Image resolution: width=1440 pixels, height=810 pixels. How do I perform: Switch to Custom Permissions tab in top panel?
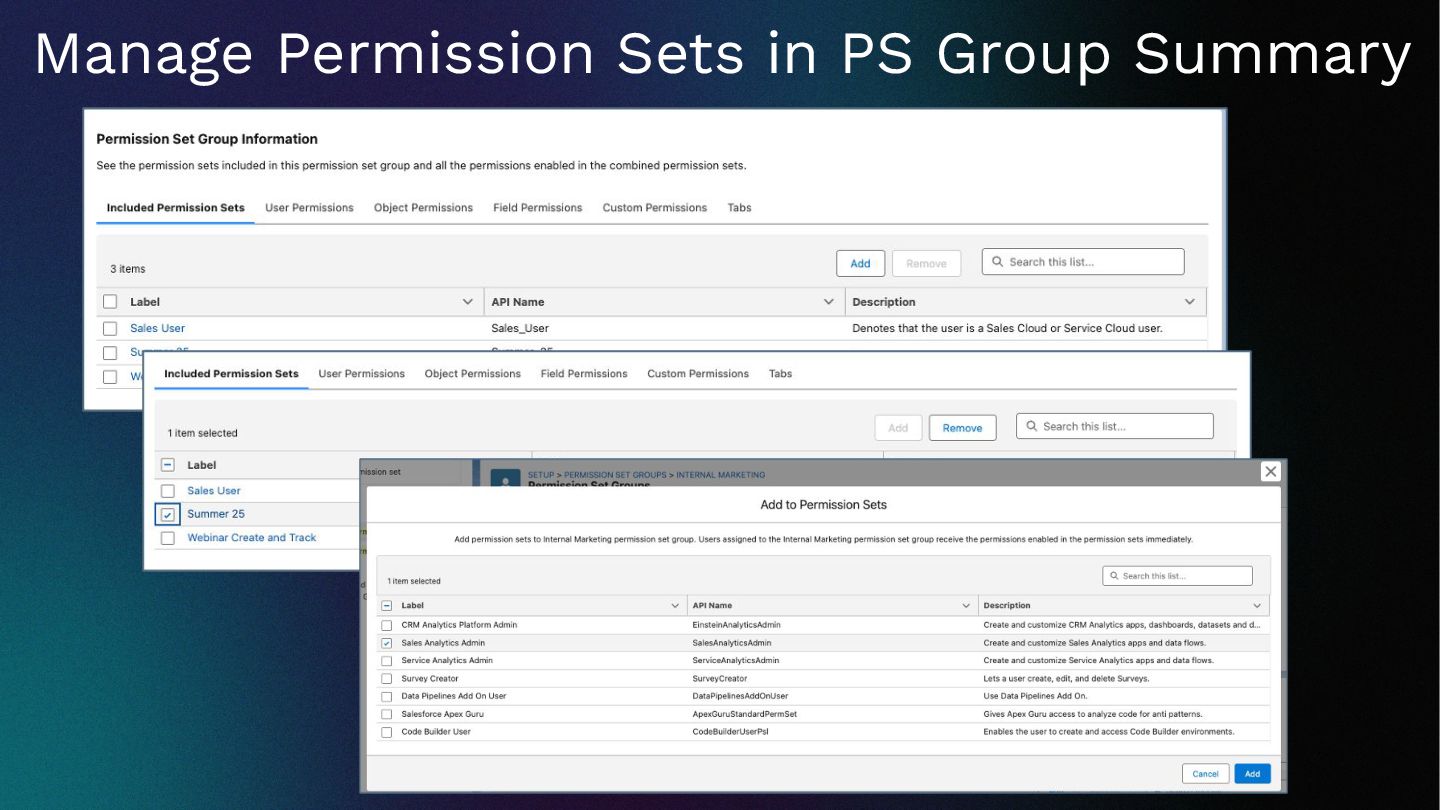(x=654, y=208)
